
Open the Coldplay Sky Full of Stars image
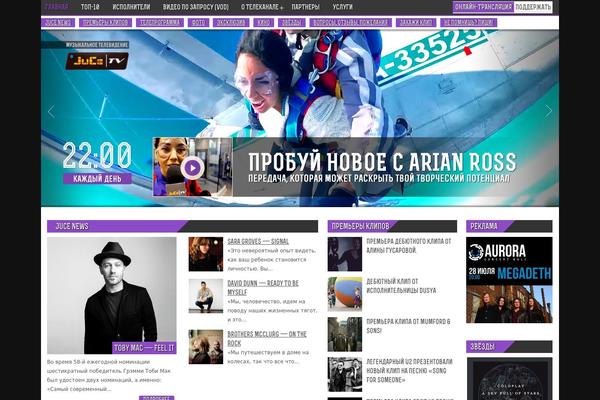point(510,379)
